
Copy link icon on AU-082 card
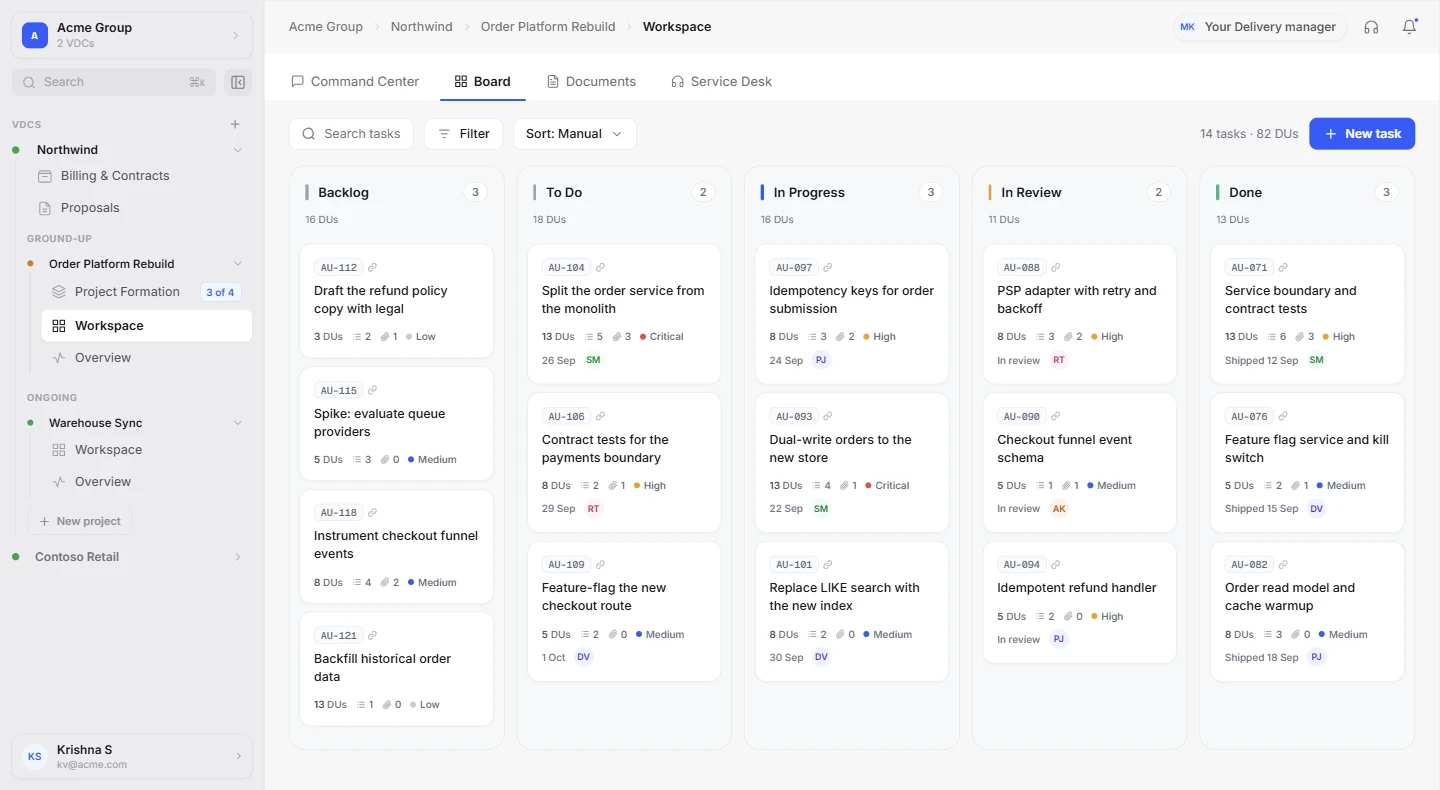[x=1283, y=565]
